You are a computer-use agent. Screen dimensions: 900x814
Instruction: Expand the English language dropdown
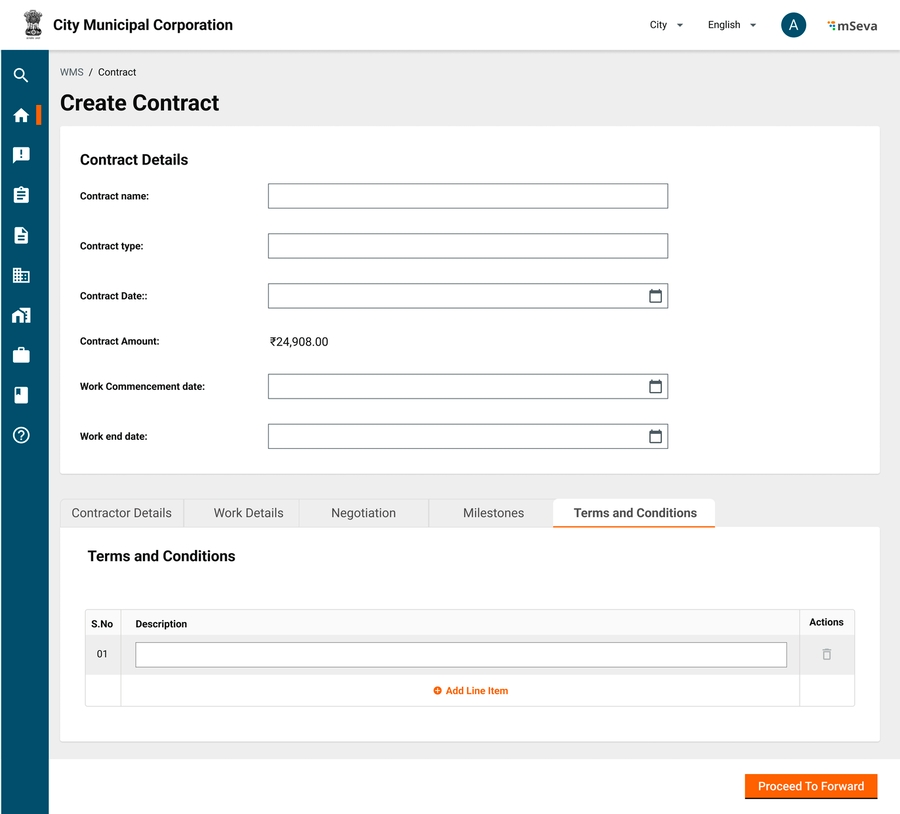(732, 25)
